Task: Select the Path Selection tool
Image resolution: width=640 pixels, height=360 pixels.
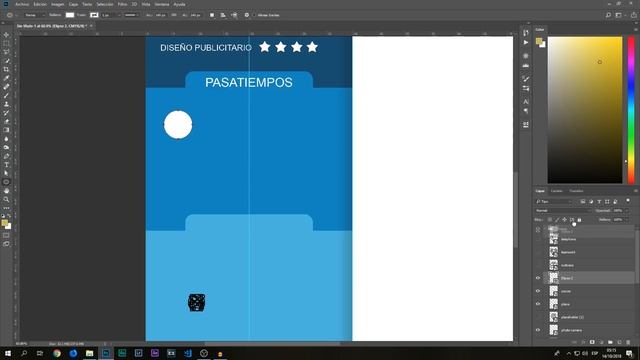Action: [x=6, y=173]
